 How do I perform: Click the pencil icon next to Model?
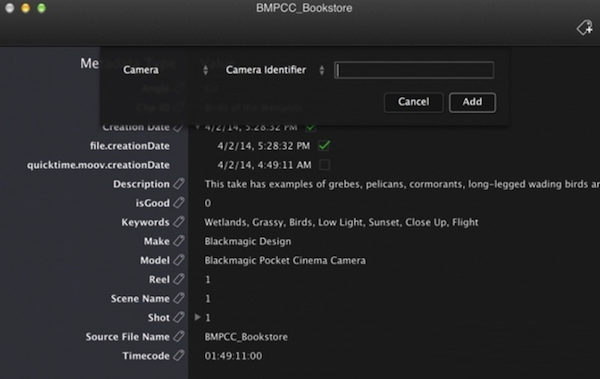click(x=179, y=260)
